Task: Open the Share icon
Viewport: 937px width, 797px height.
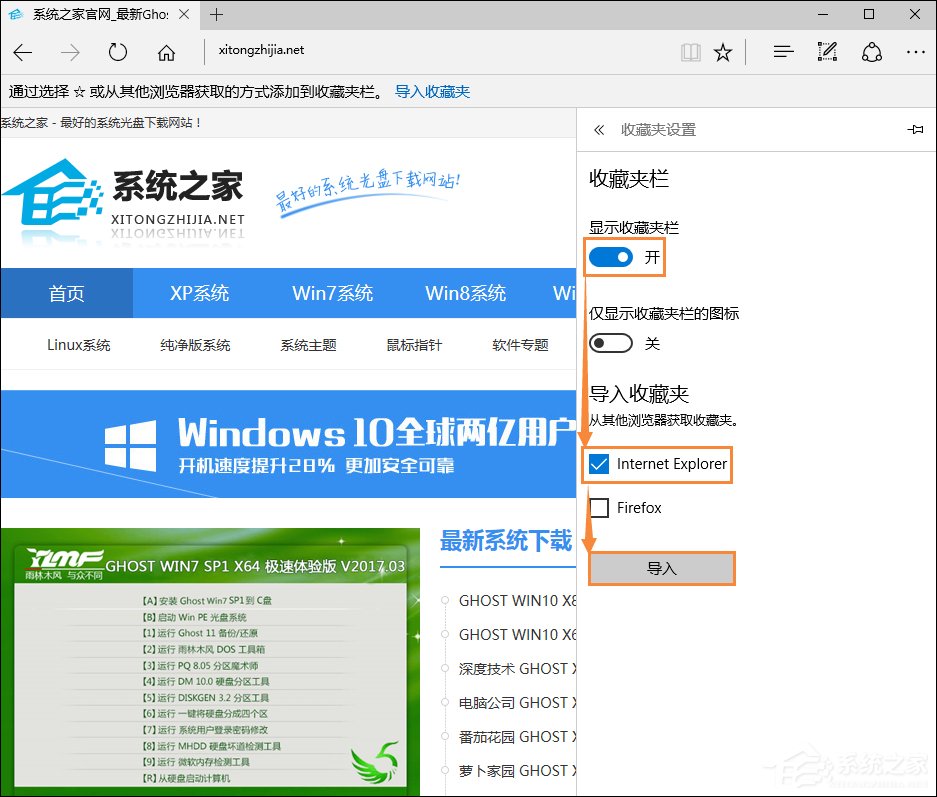Action: [x=872, y=51]
